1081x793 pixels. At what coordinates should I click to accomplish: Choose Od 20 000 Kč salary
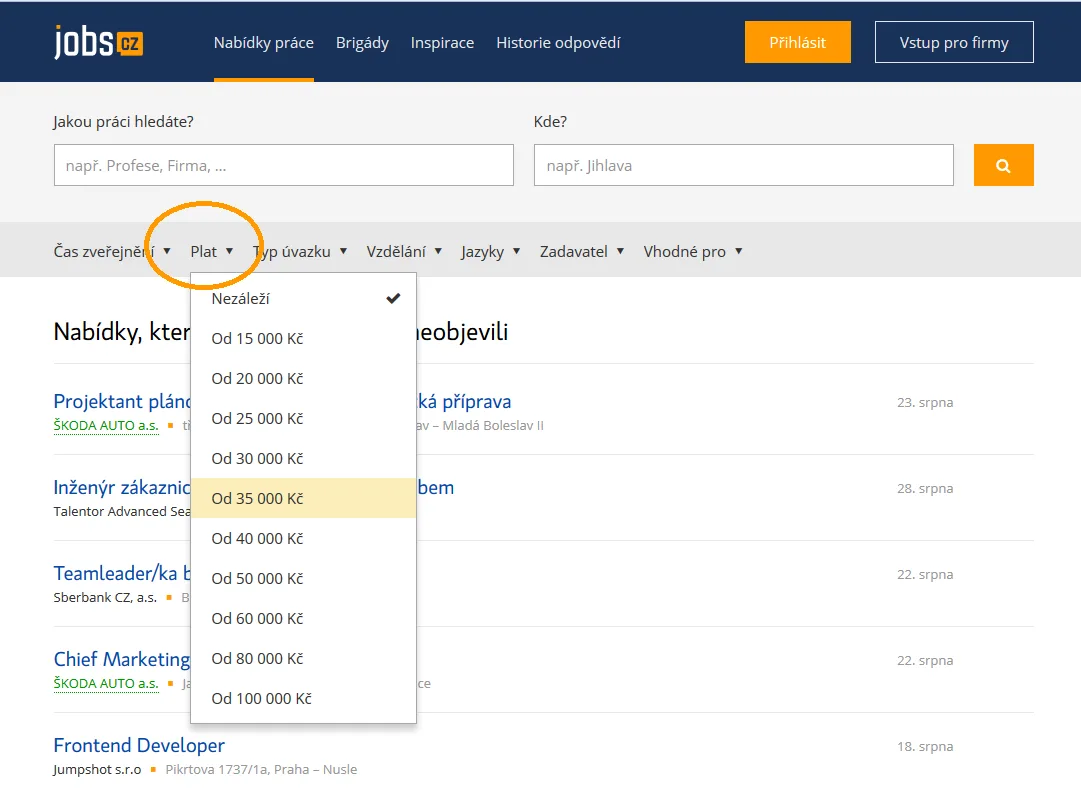[303, 379]
